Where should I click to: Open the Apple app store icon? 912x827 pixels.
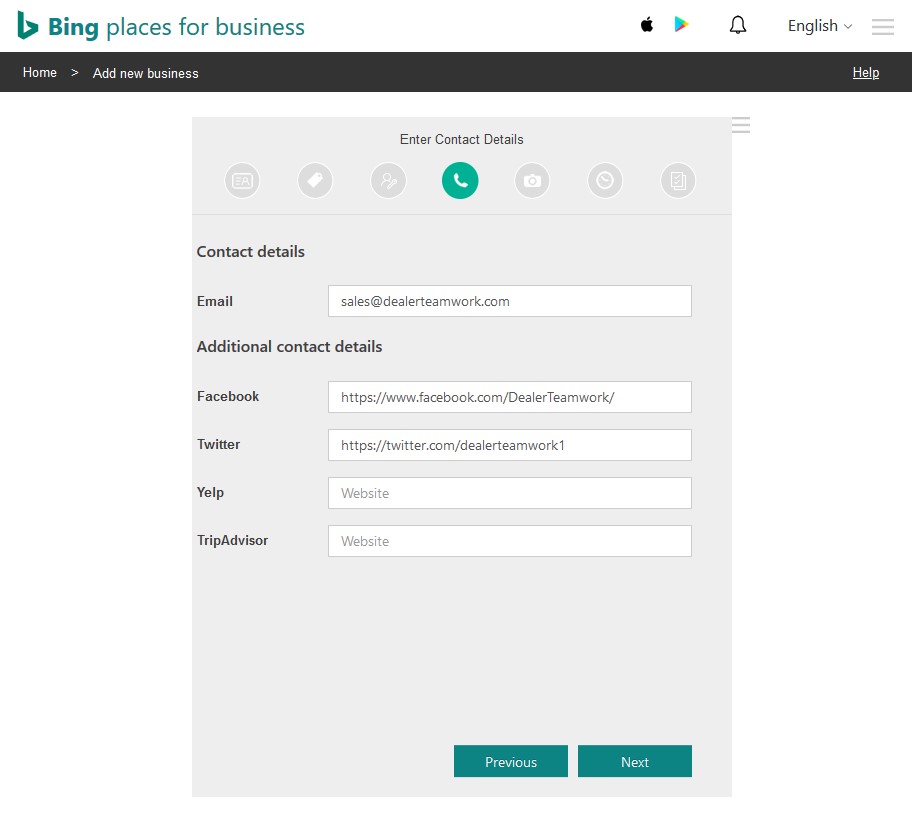646,24
